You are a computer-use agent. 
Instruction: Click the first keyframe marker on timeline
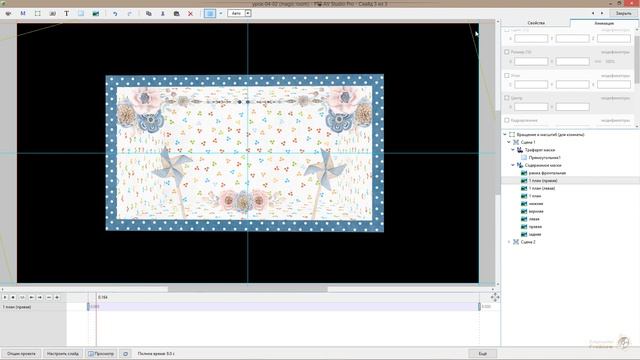point(88,307)
